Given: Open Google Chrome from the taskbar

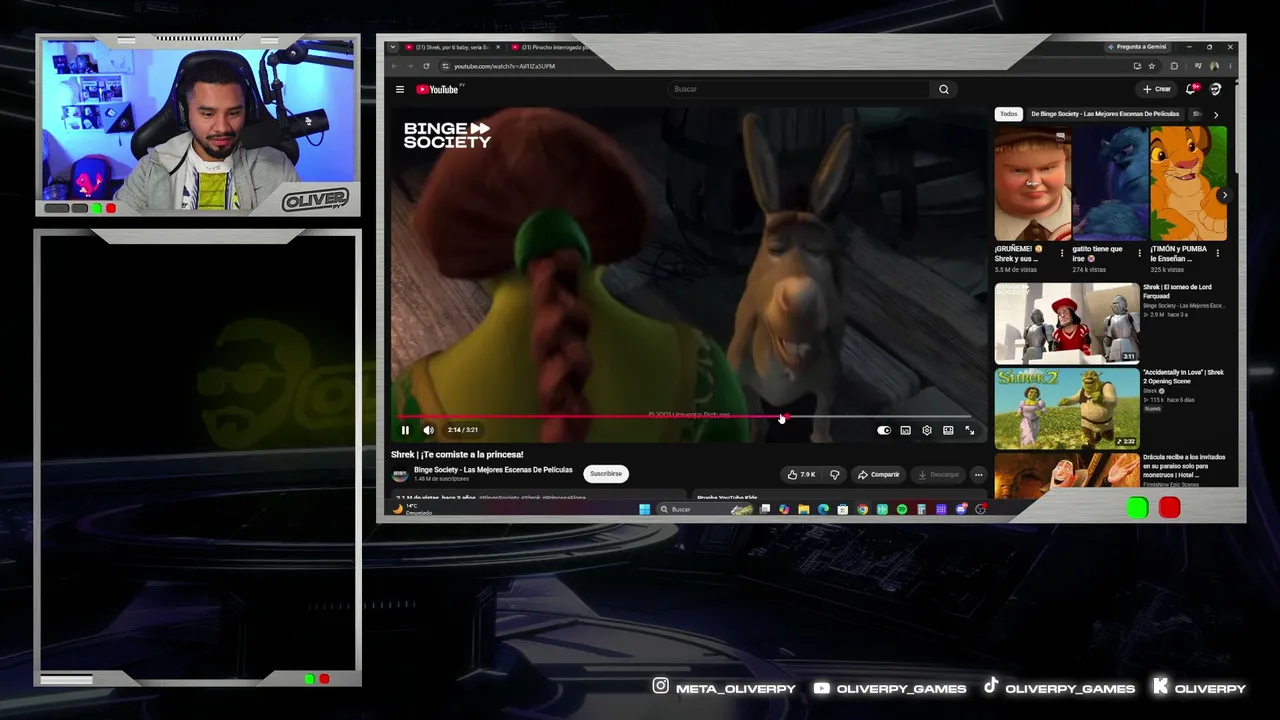Looking at the screenshot, I should 862,509.
